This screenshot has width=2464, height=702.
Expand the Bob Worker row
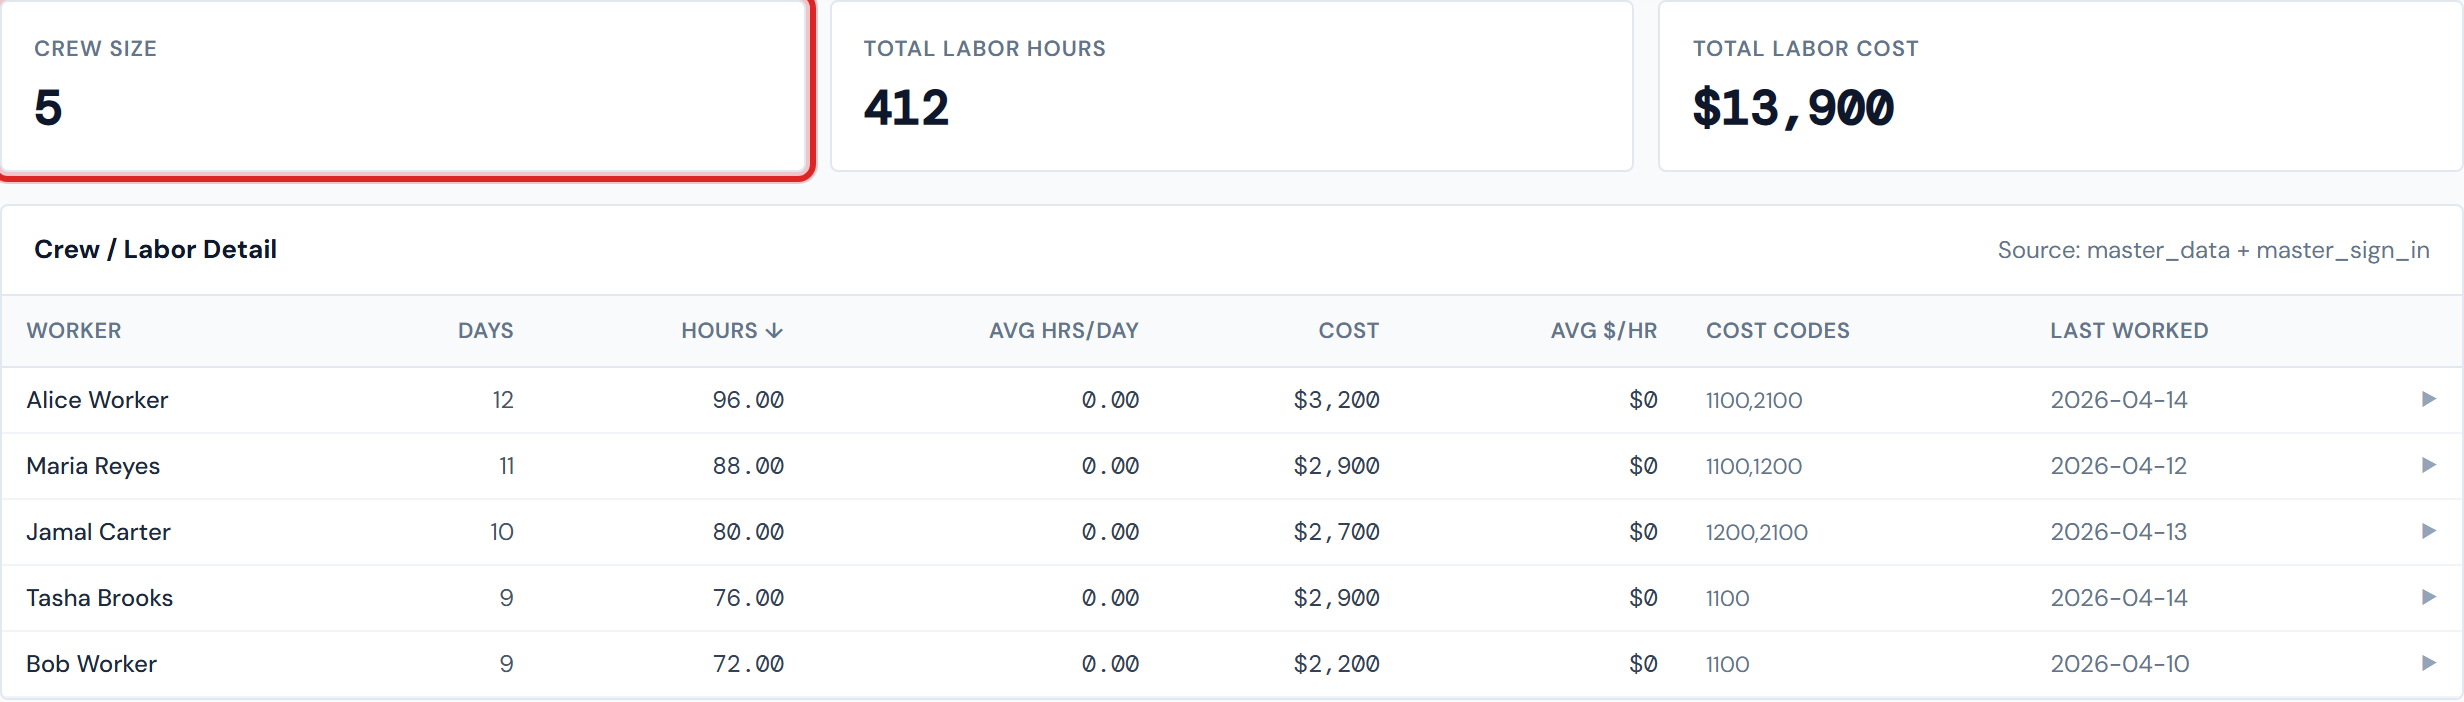point(2428,663)
